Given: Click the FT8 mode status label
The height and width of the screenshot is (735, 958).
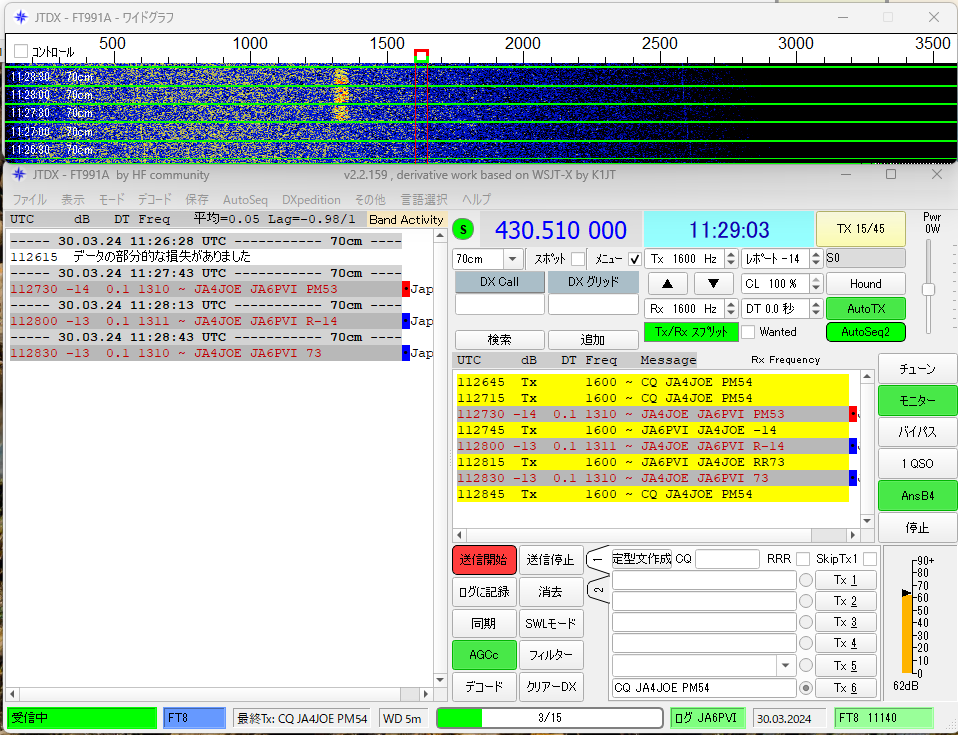Looking at the screenshot, I should point(194,718).
